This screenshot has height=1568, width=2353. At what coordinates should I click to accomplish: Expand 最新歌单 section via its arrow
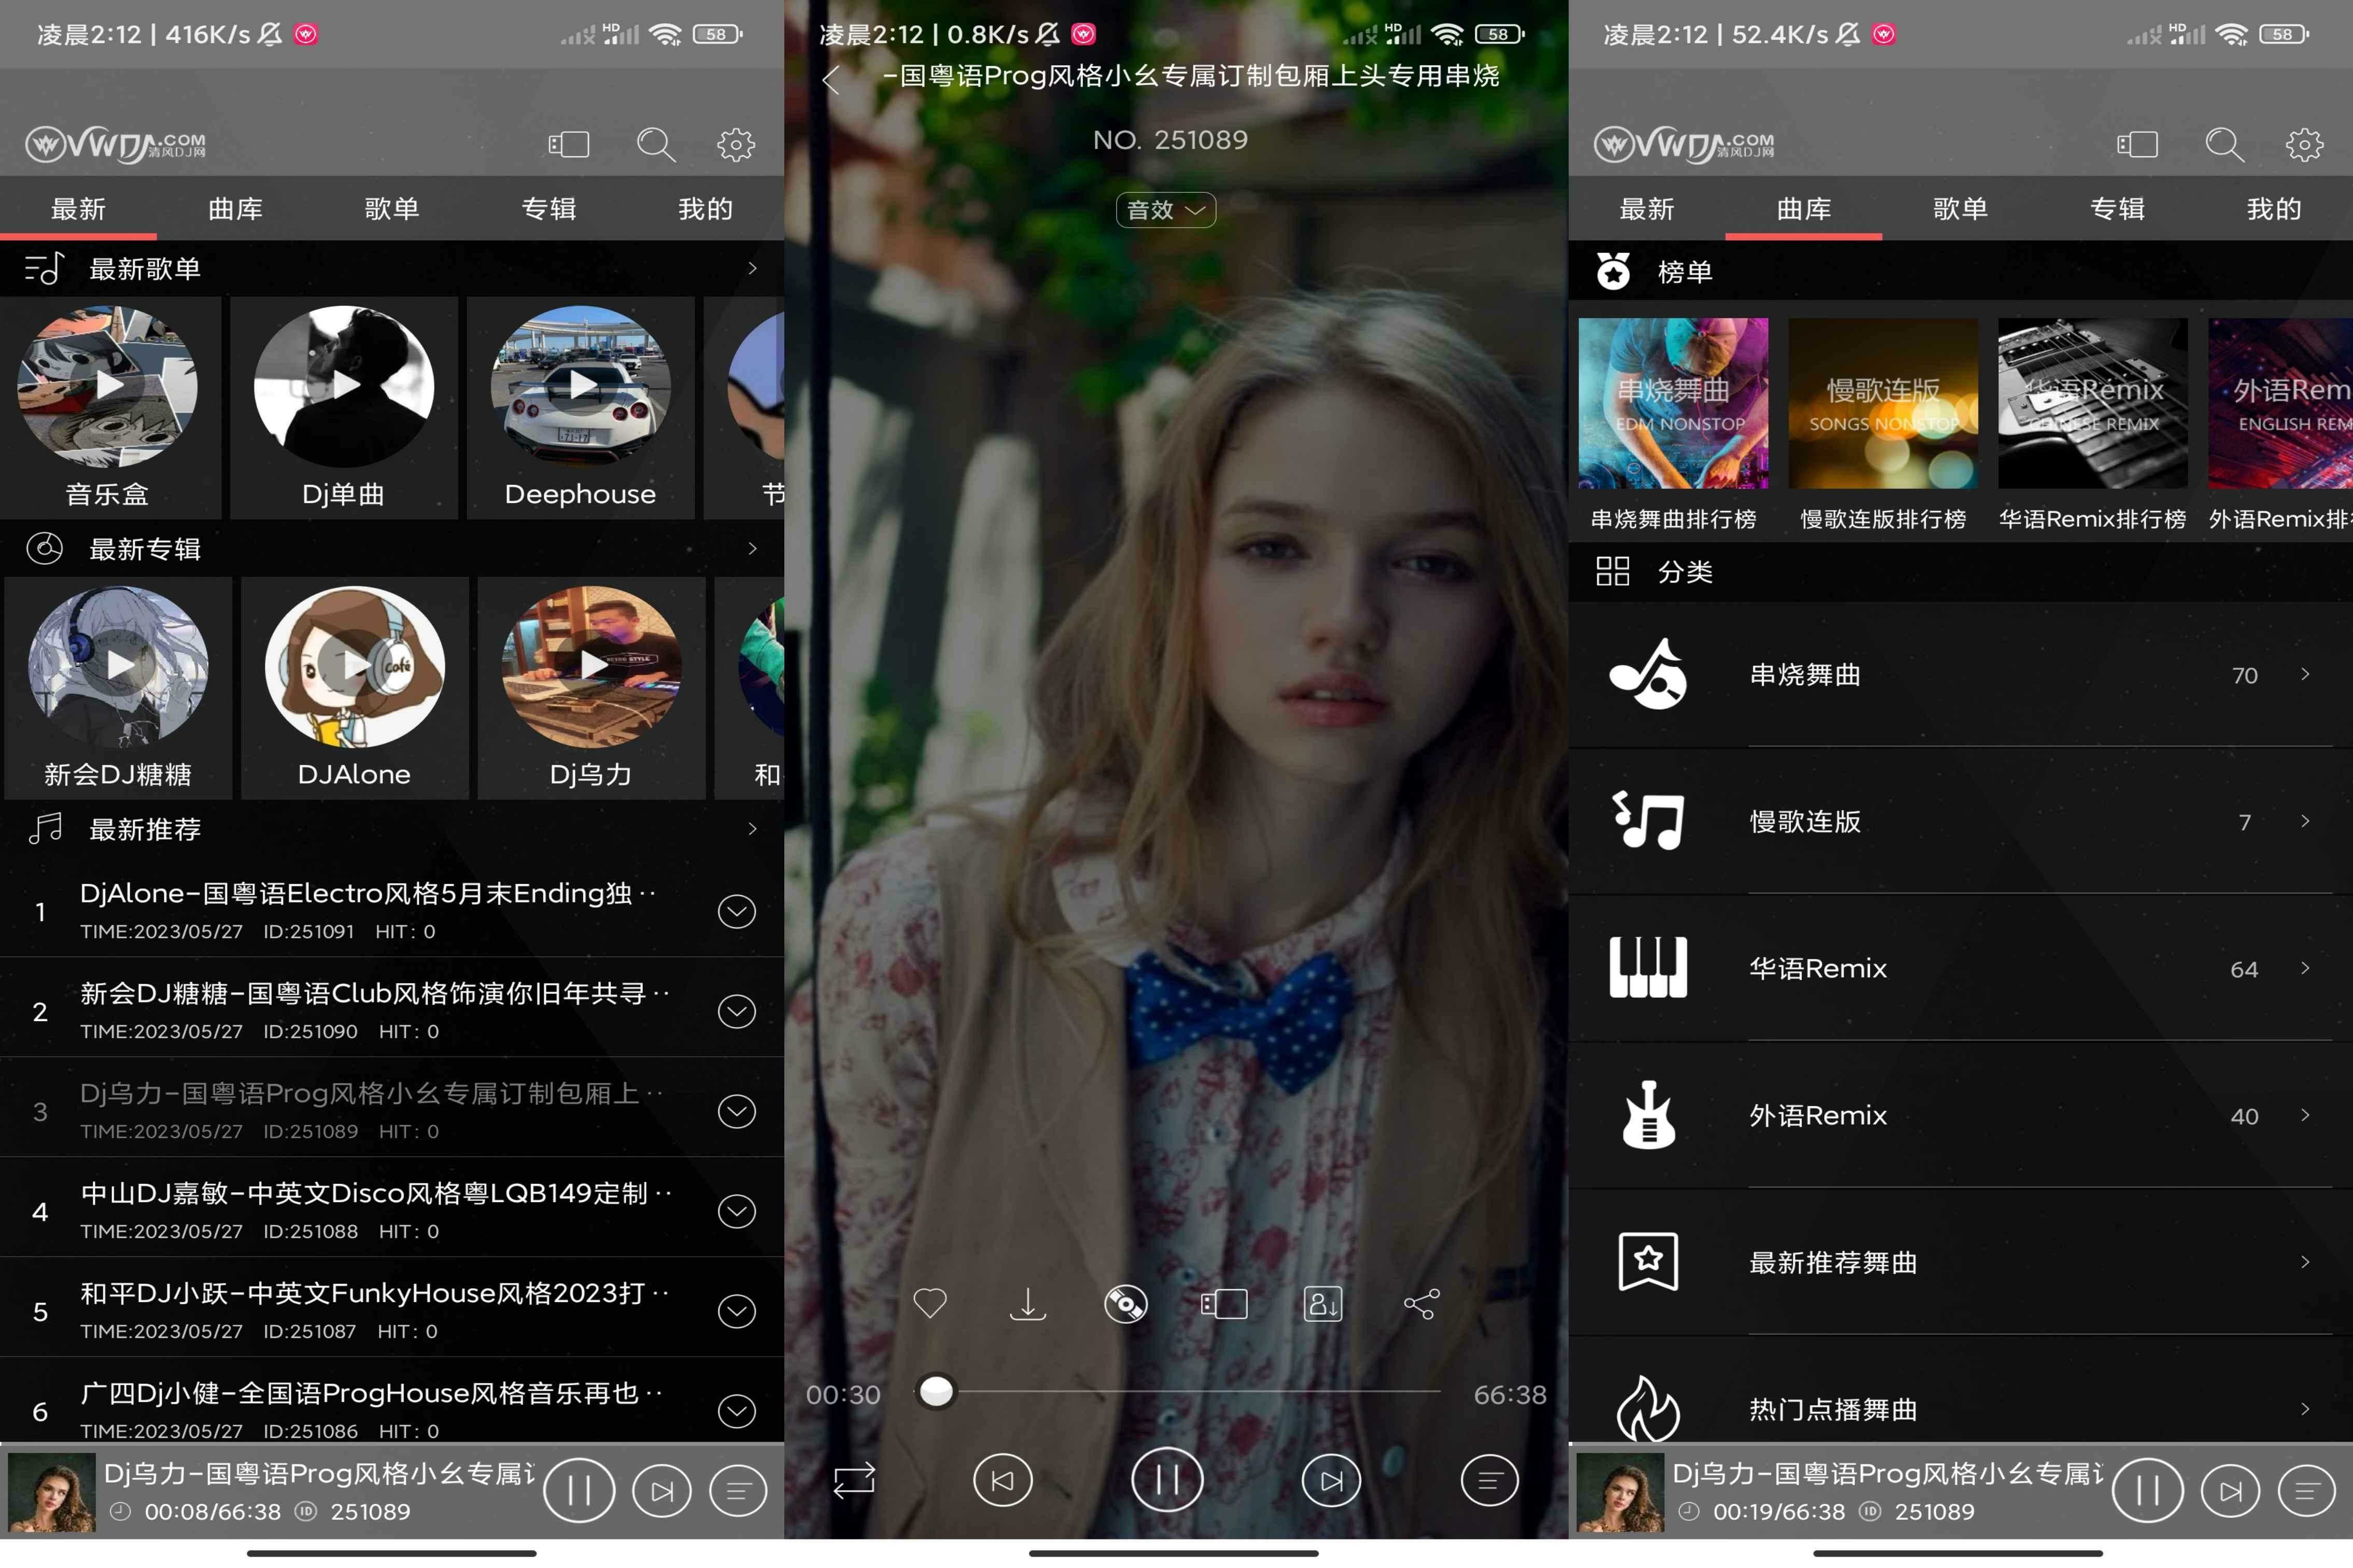point(752,268)
